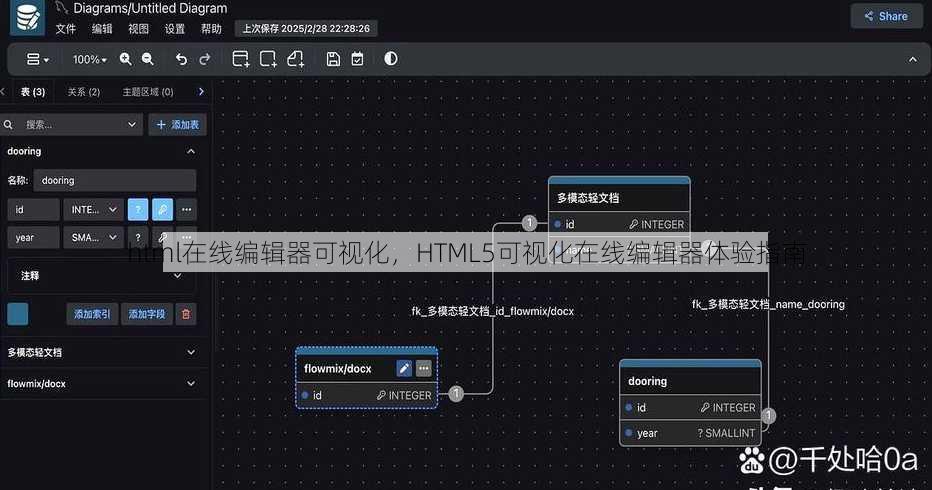Viewport: 932px width, 490px height.
Task: Open the 编辑 menu
Action: [x=102, y=29]
